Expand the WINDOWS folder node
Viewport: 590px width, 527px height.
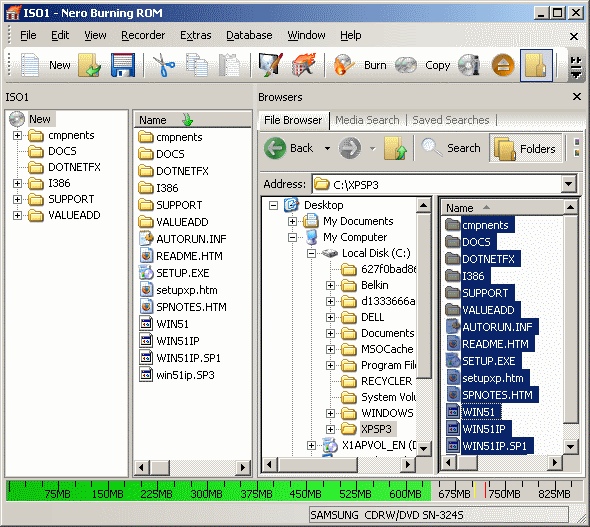click(x=330, y=413)
